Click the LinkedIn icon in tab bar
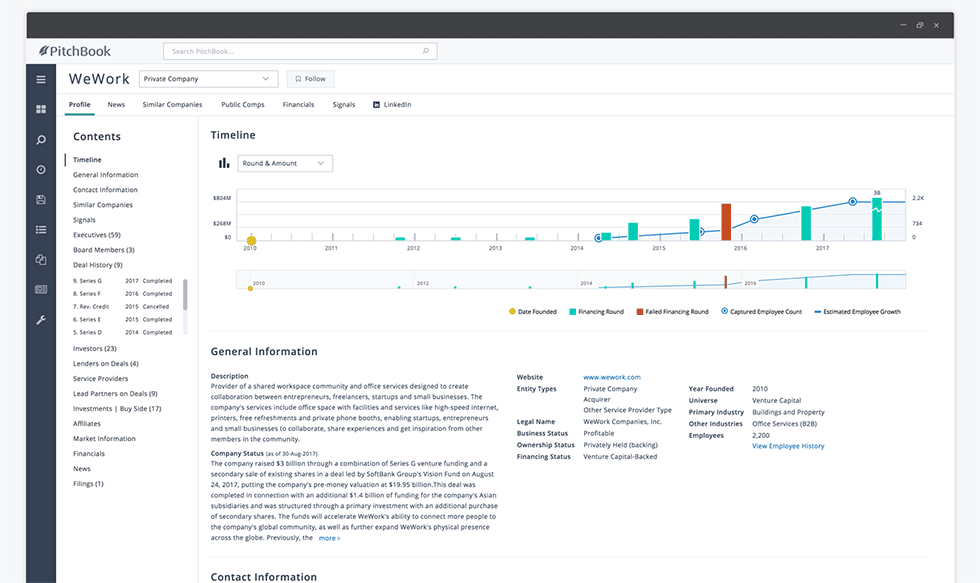980x583 pixels. coord(376,104)
